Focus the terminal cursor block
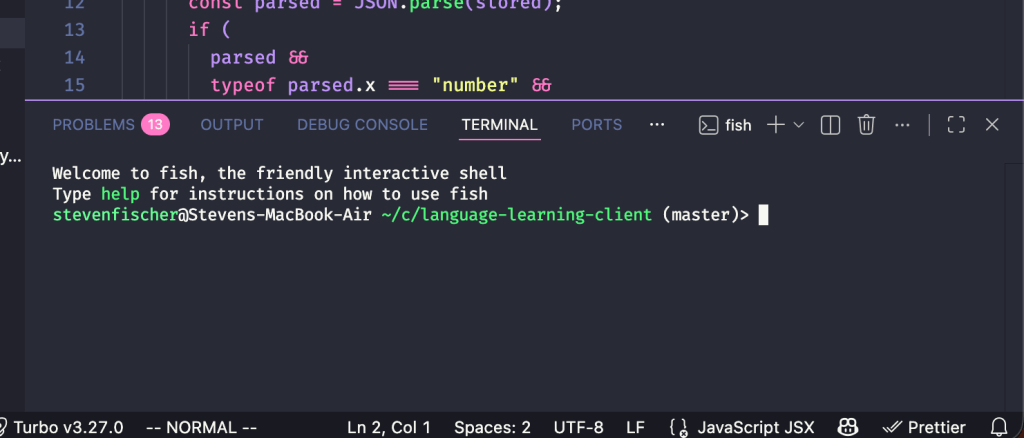This screenshot has width=1024, height=438. (x=763, y=215)
